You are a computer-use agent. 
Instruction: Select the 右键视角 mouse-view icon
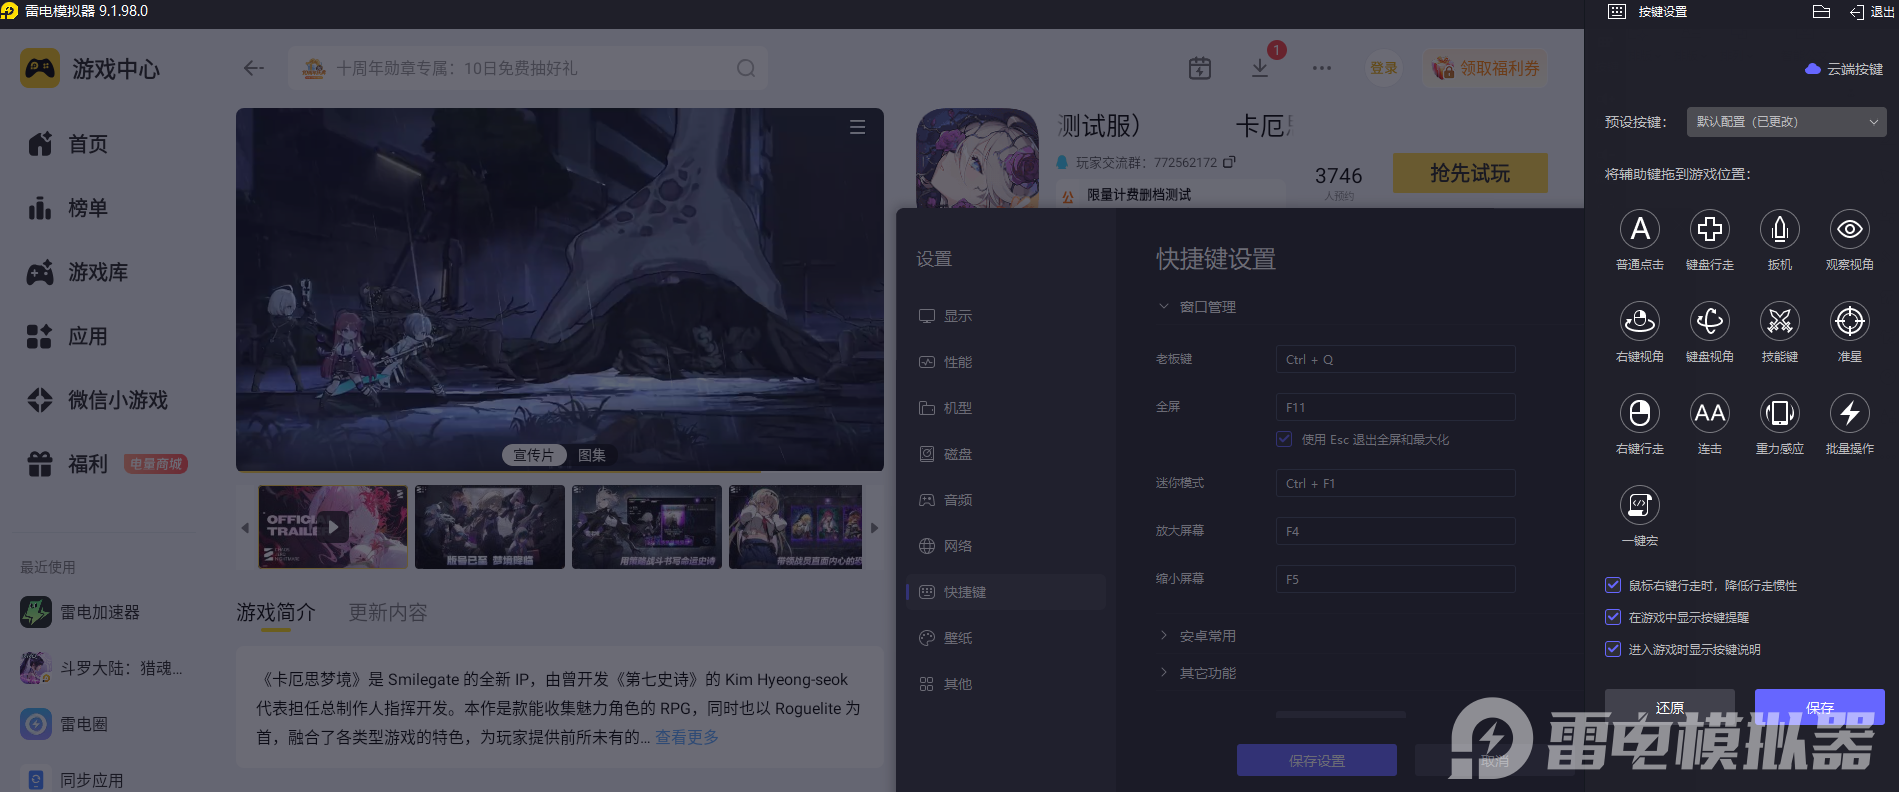click(1640, 322)
